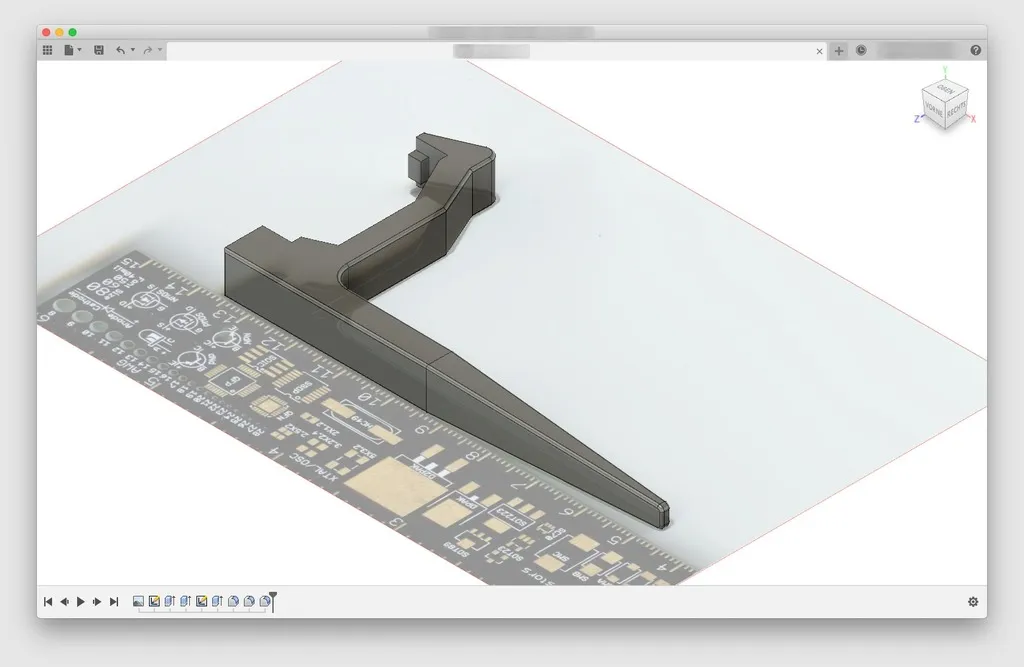This screenshot has height=667, width=1024.
Task: Select the second fillet feature in timeline
Action: pos(249,601)
